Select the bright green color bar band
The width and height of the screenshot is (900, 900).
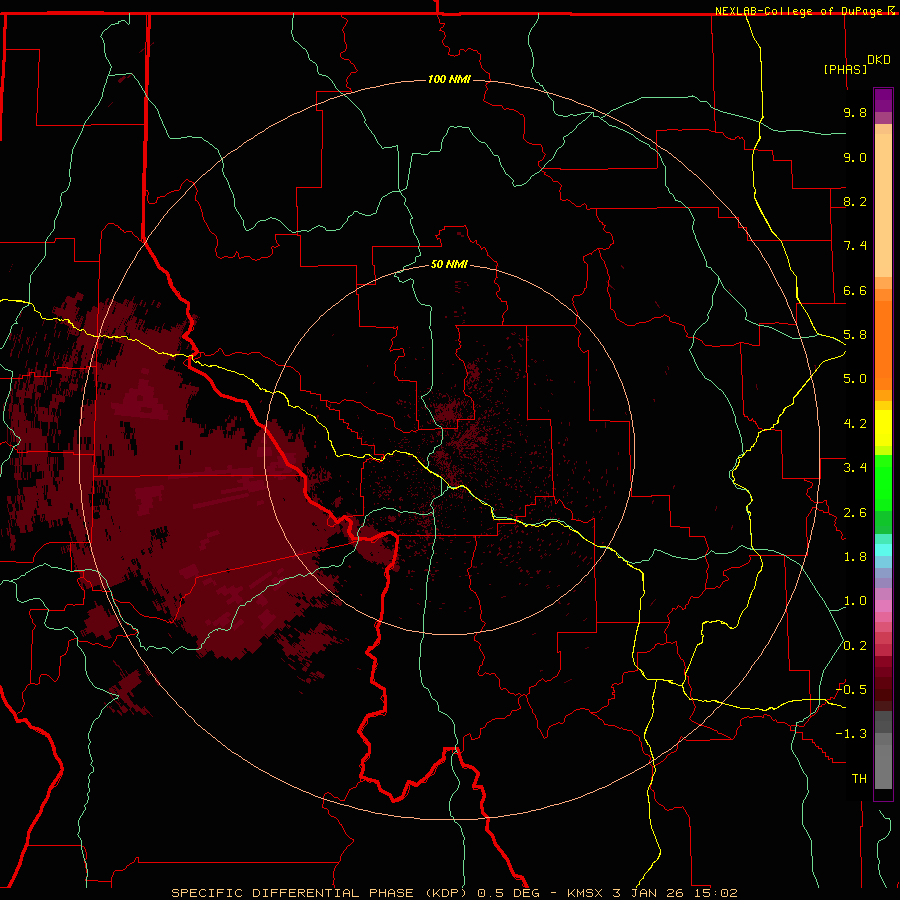[x=883, y=483]
